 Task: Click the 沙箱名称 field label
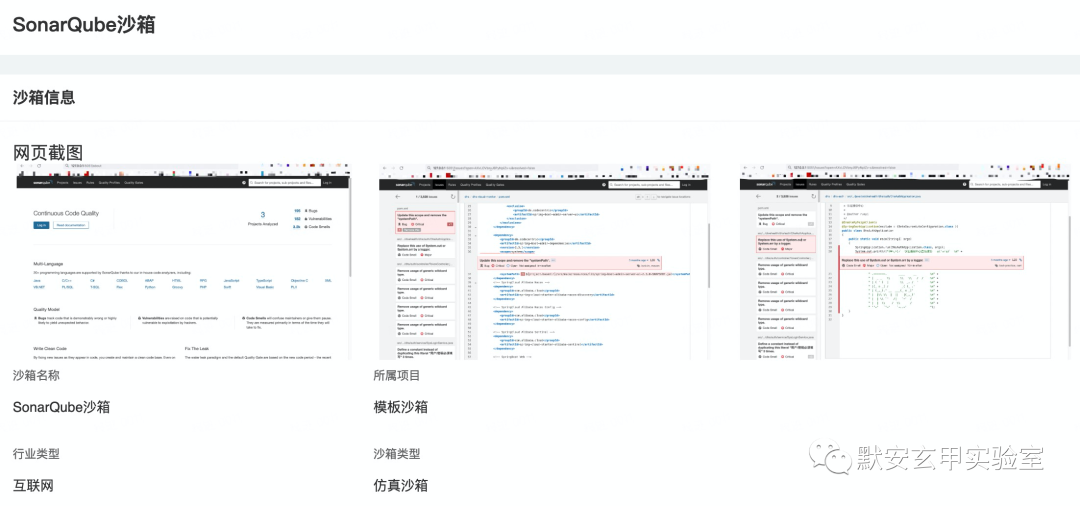coord(36,376)
